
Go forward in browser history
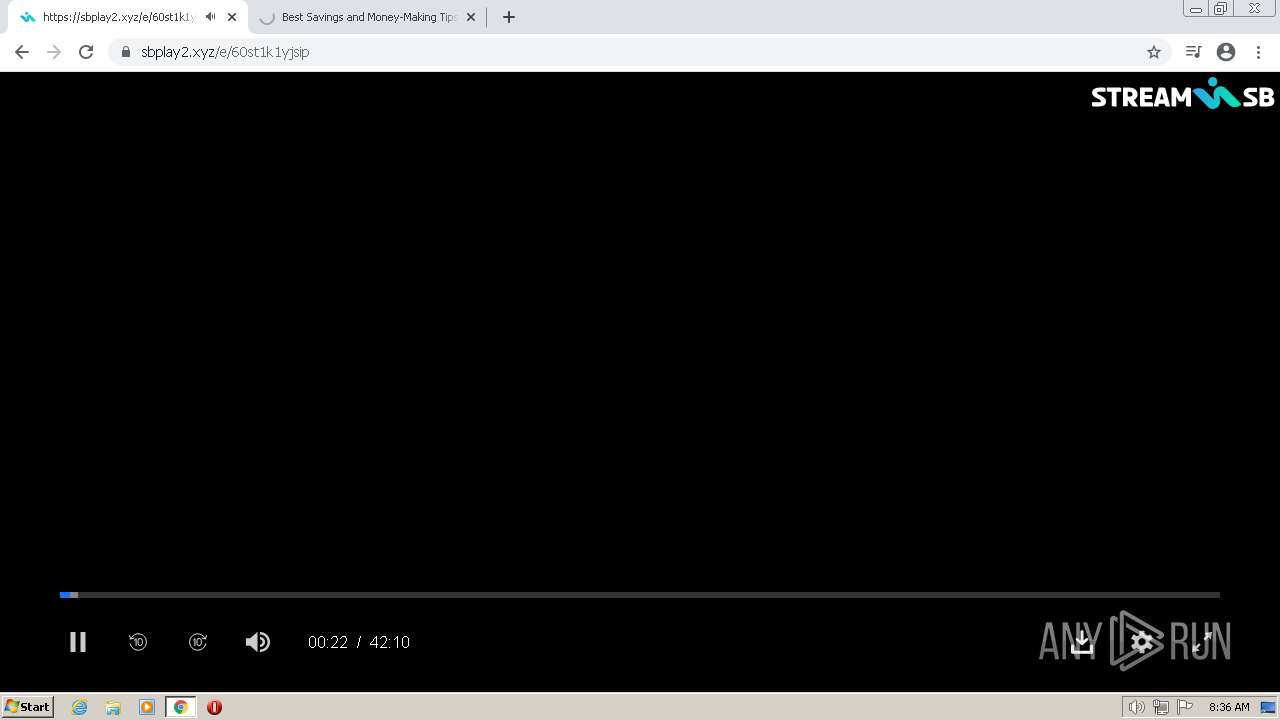click(54, 52)
